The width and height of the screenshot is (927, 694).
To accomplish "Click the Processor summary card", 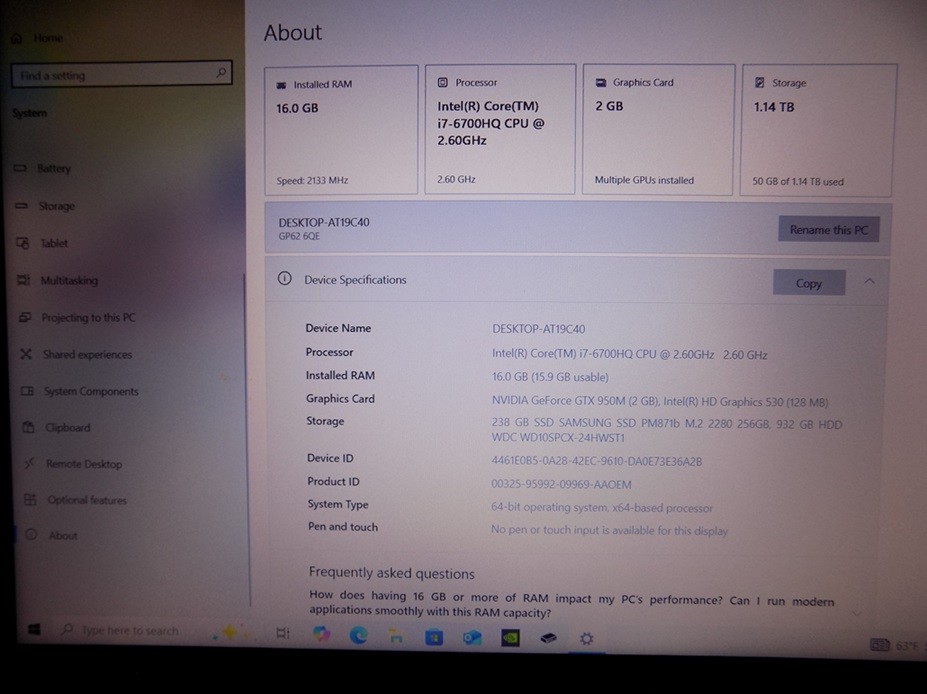I will tap(500, 129).
